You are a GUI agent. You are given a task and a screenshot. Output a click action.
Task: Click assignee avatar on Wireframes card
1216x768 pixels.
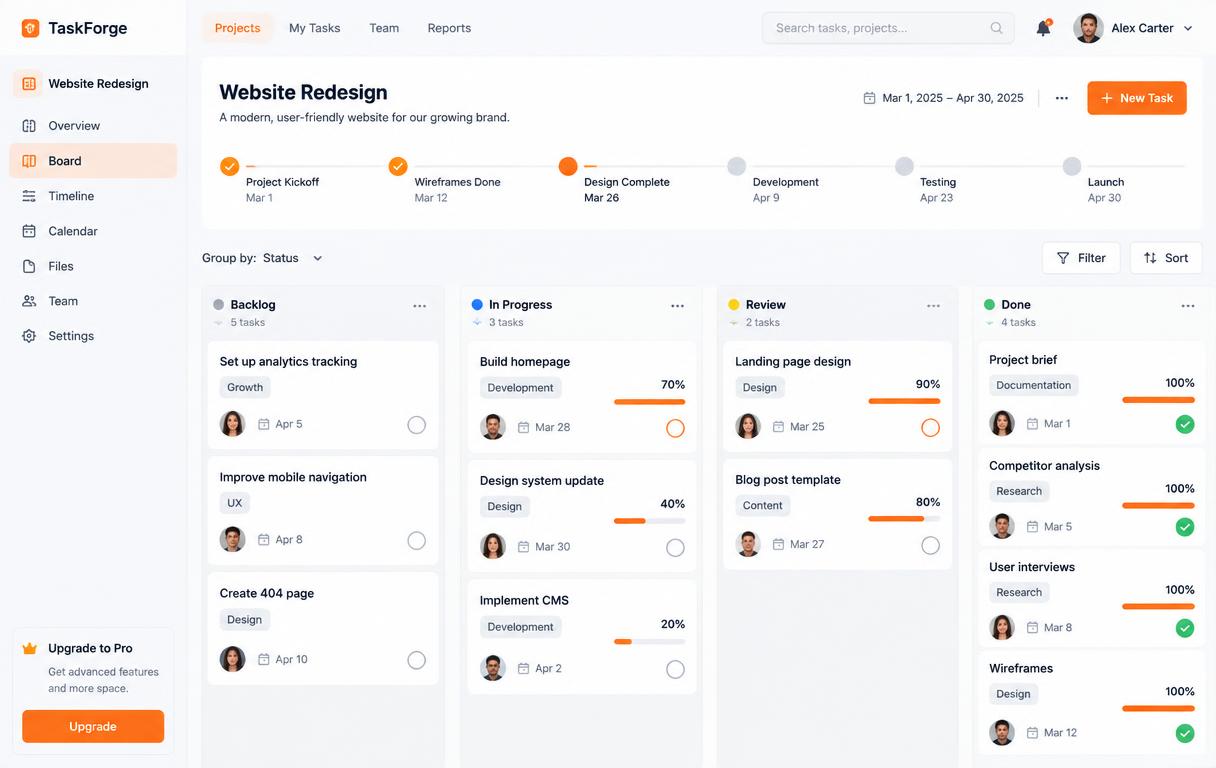pyautogui.click(x=1002, y=732)
